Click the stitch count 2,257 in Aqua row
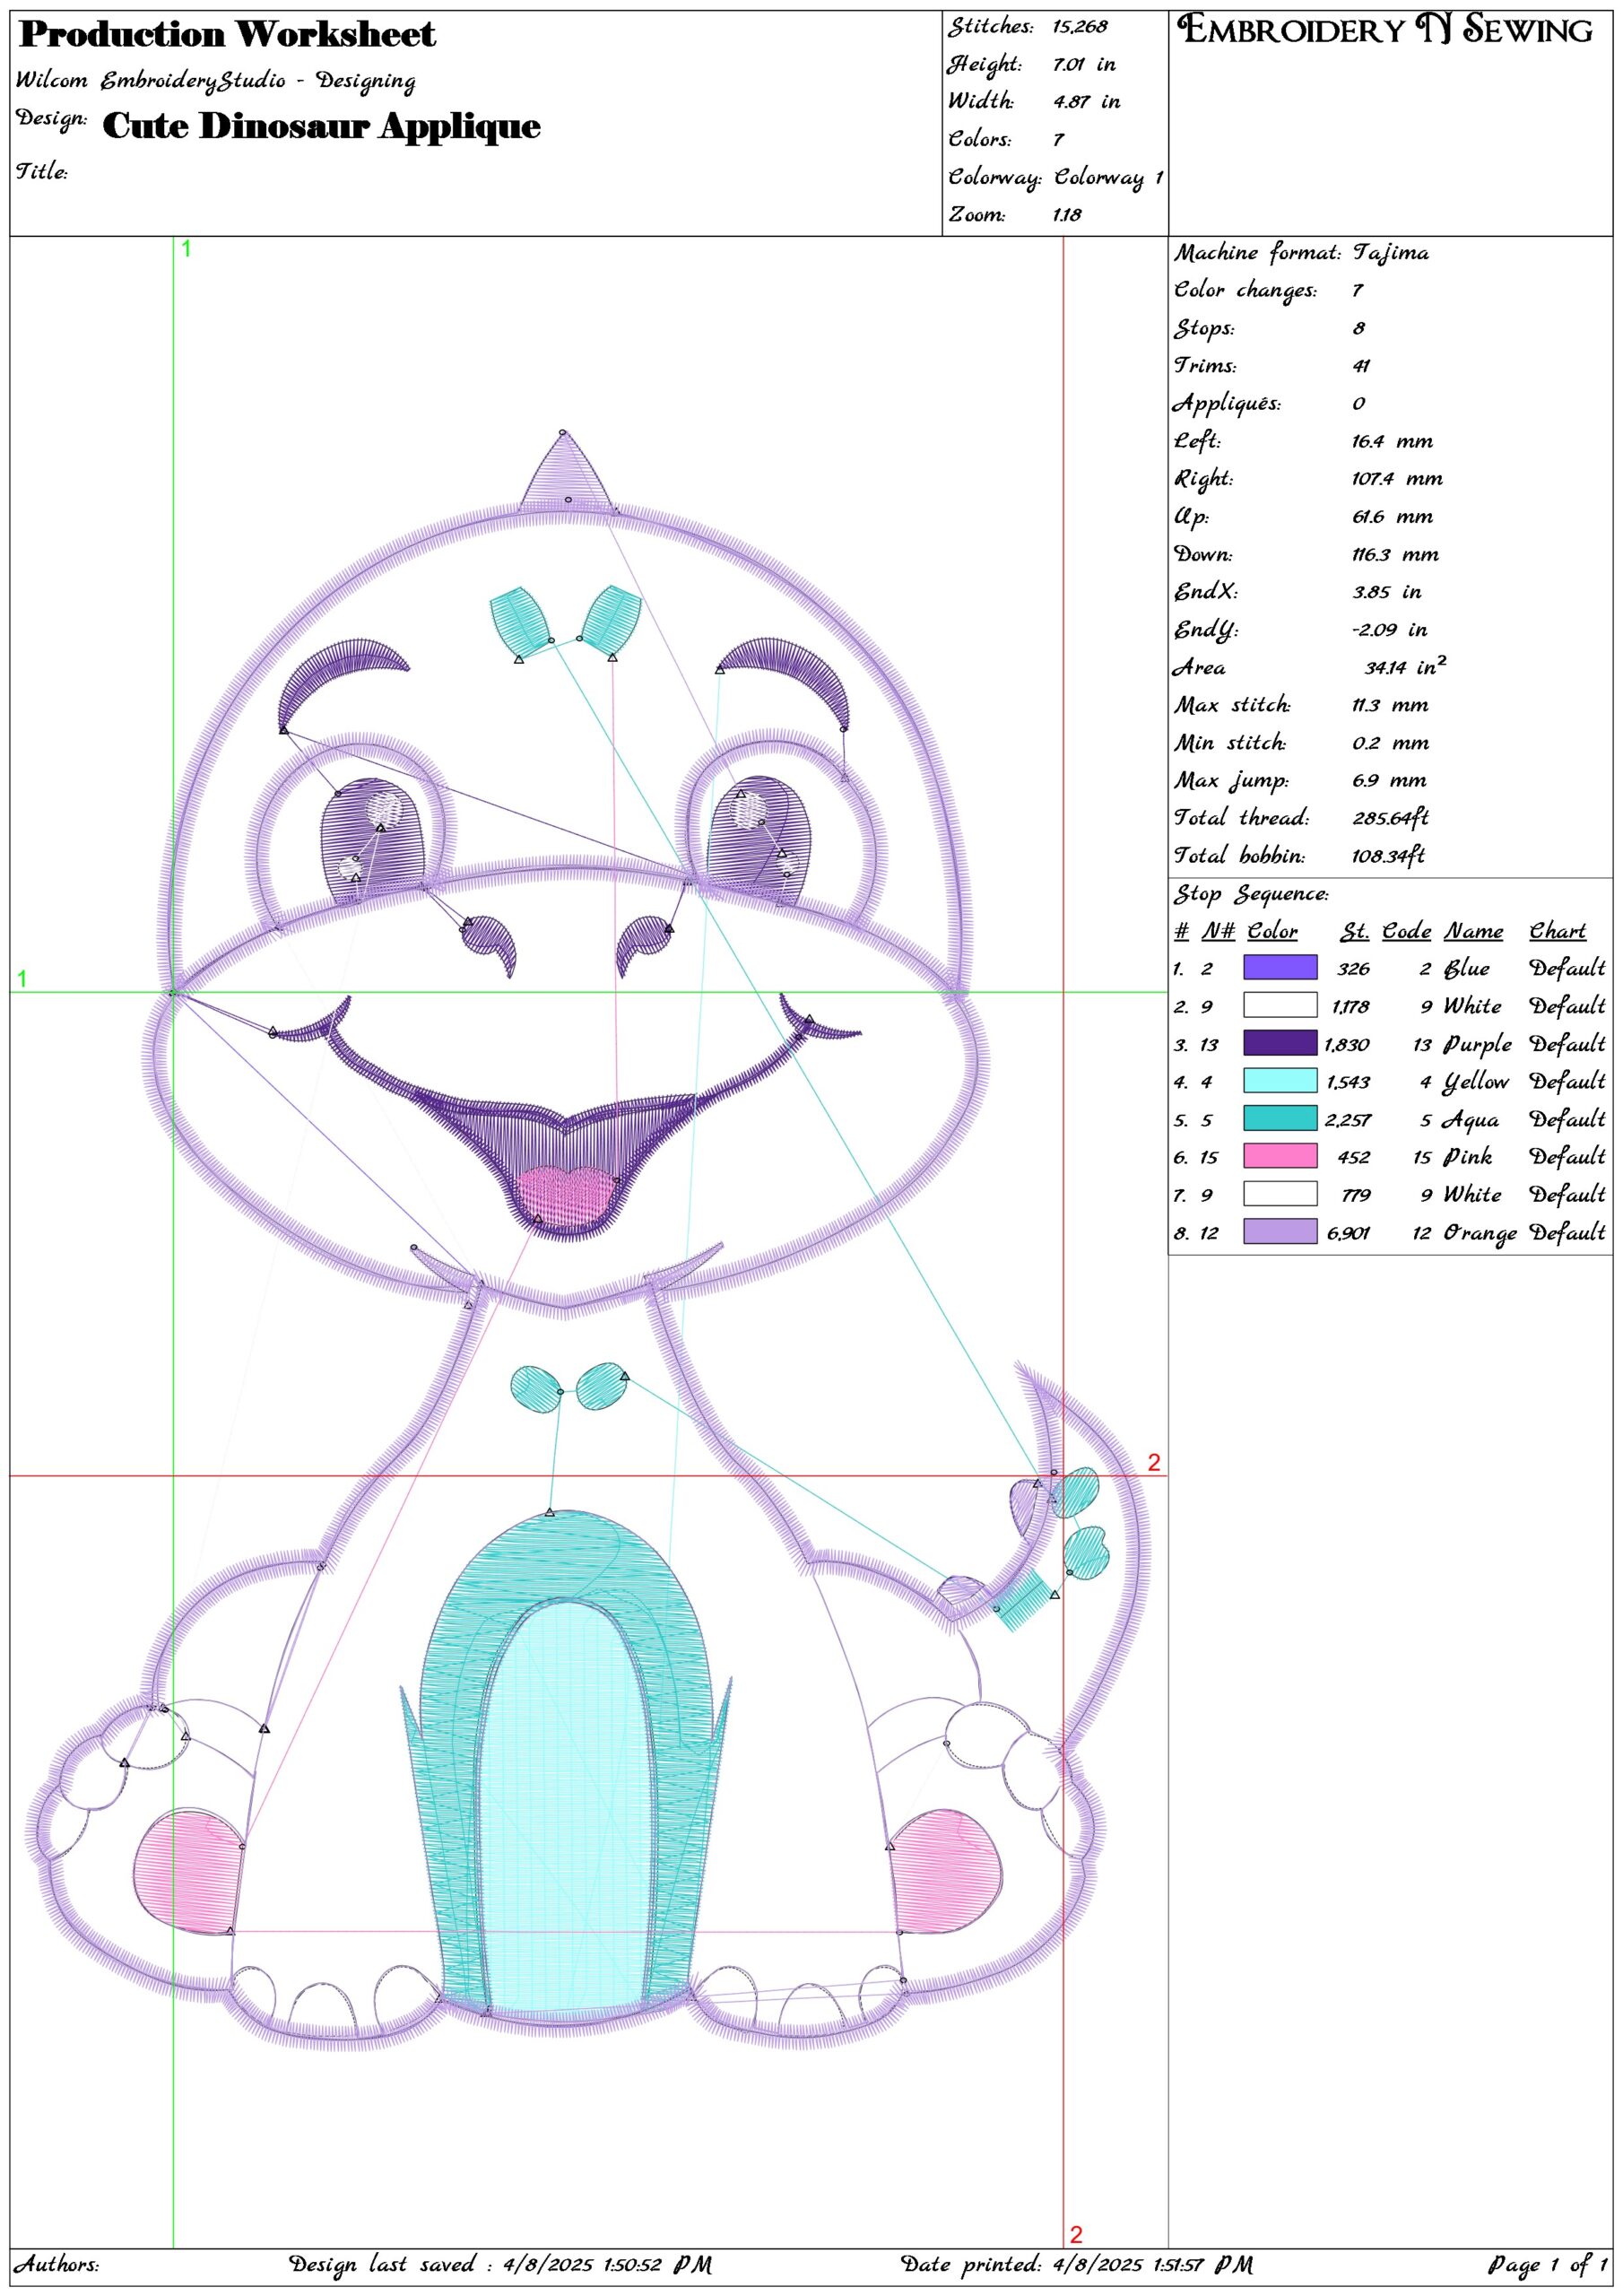 pos(1349,1120)
